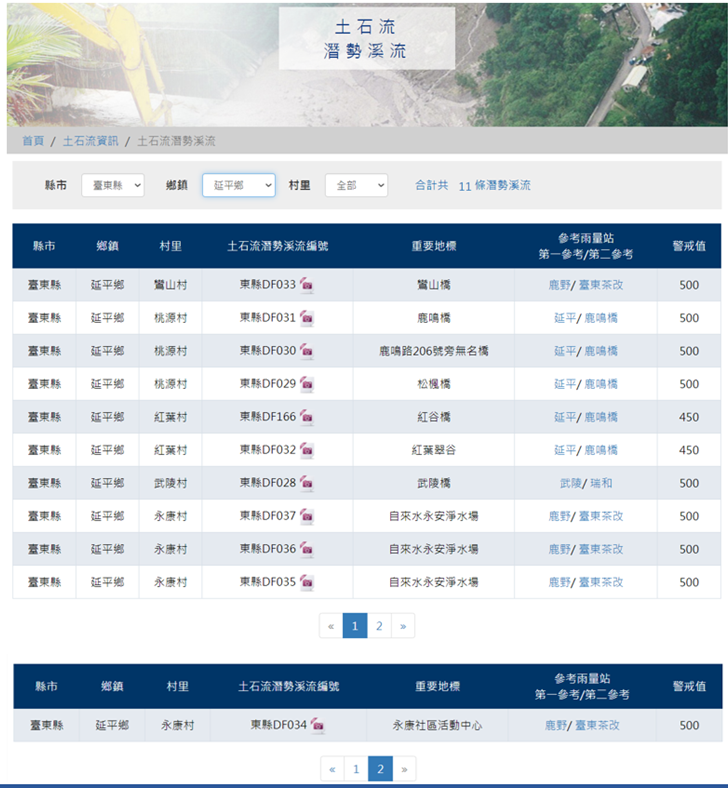
Task: Open photo icon for 東縣DF037
Action: coord(307,516)
